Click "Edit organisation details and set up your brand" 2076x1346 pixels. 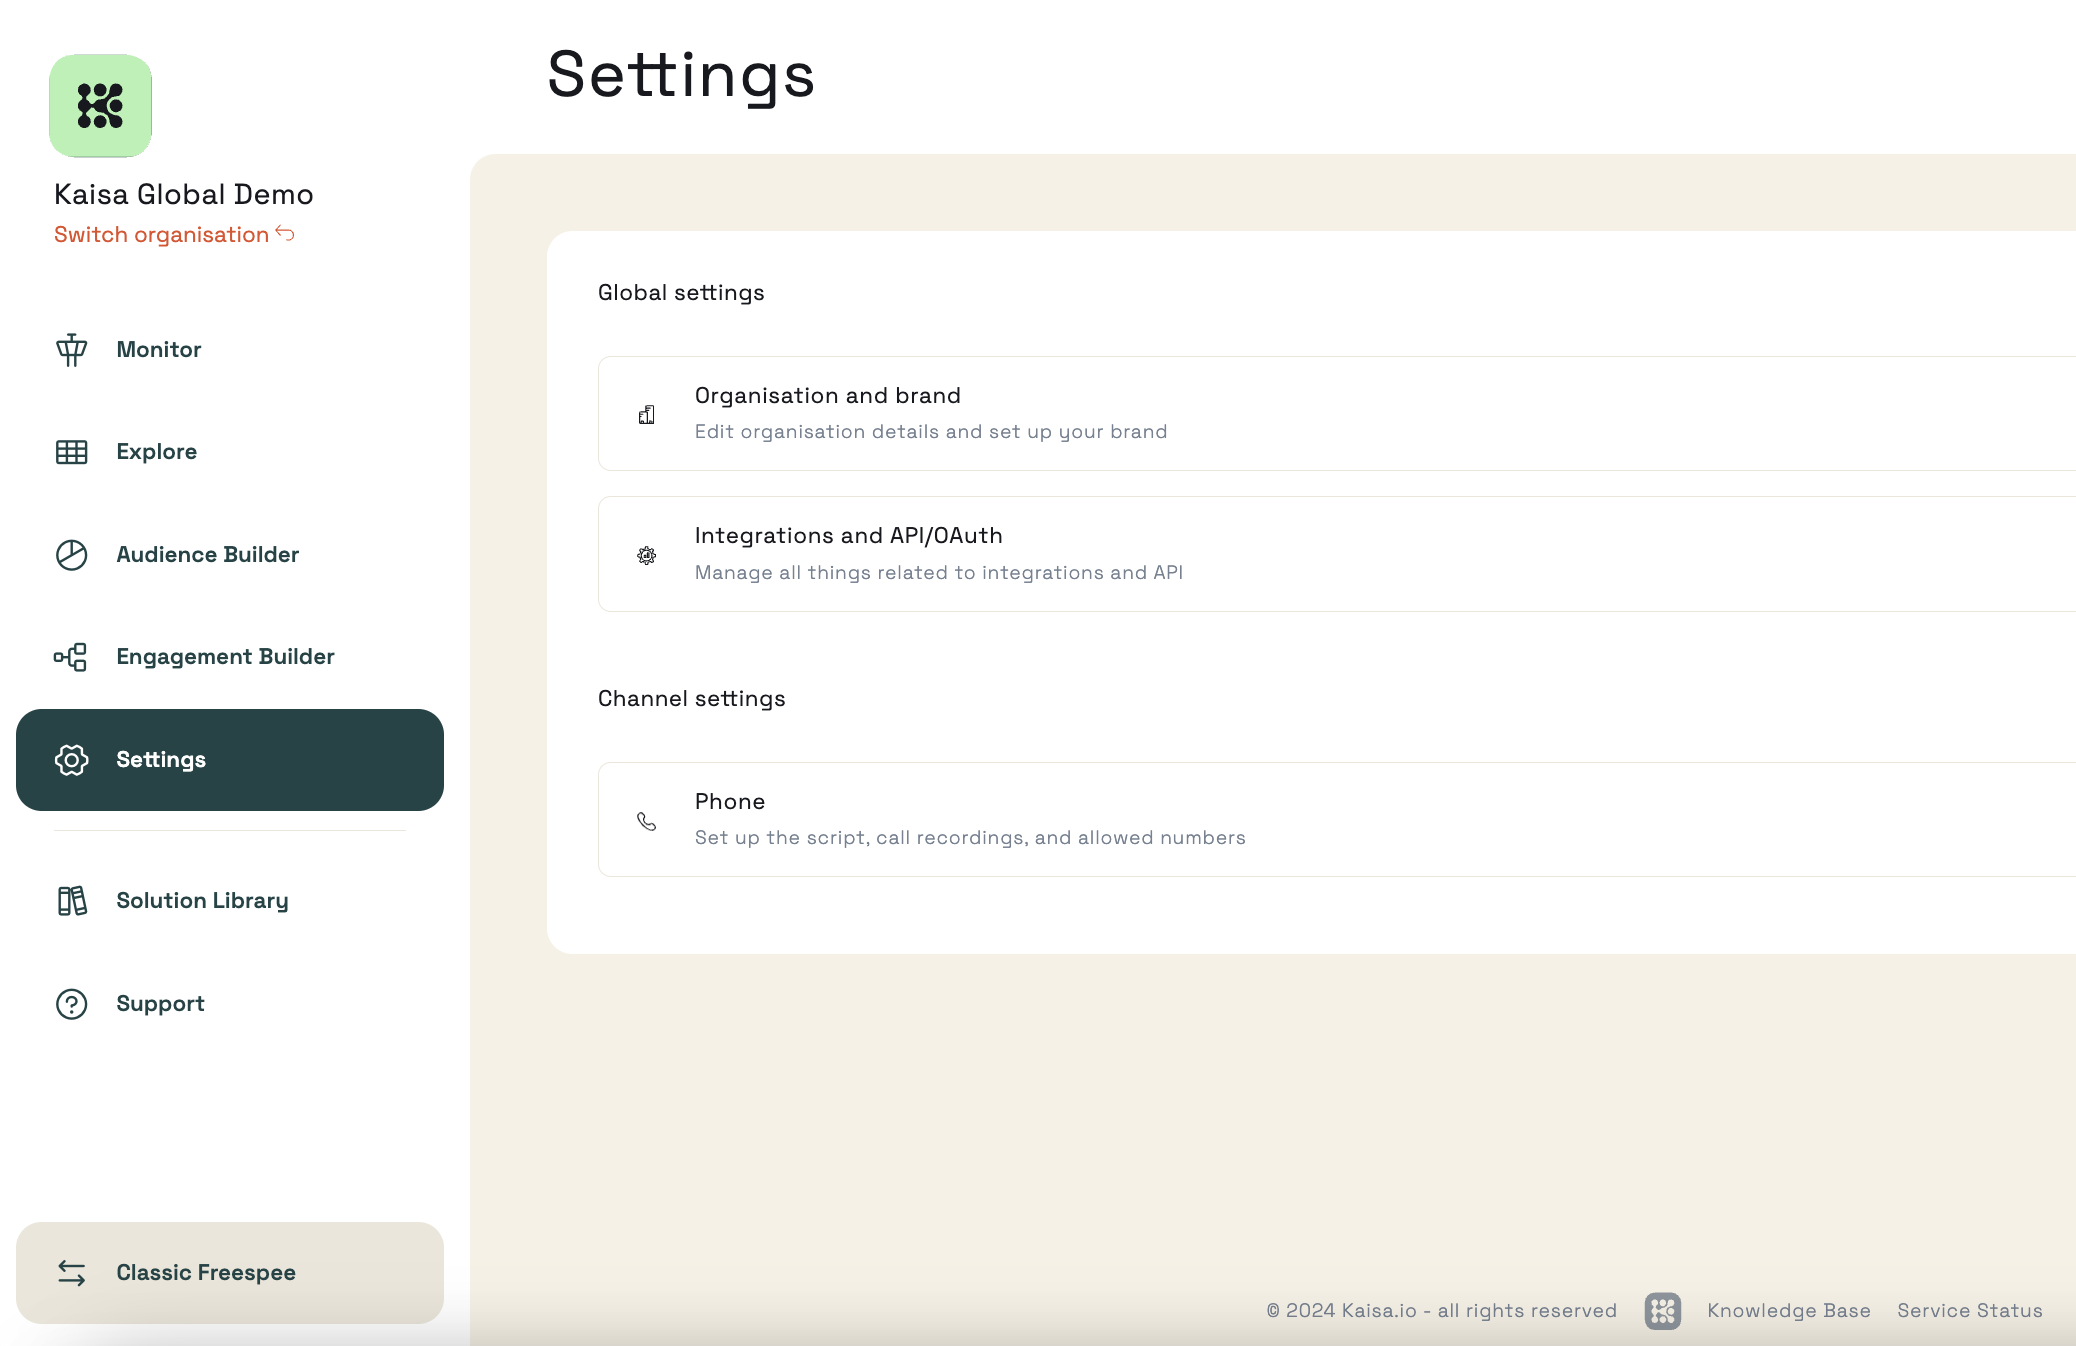[931, 432]
